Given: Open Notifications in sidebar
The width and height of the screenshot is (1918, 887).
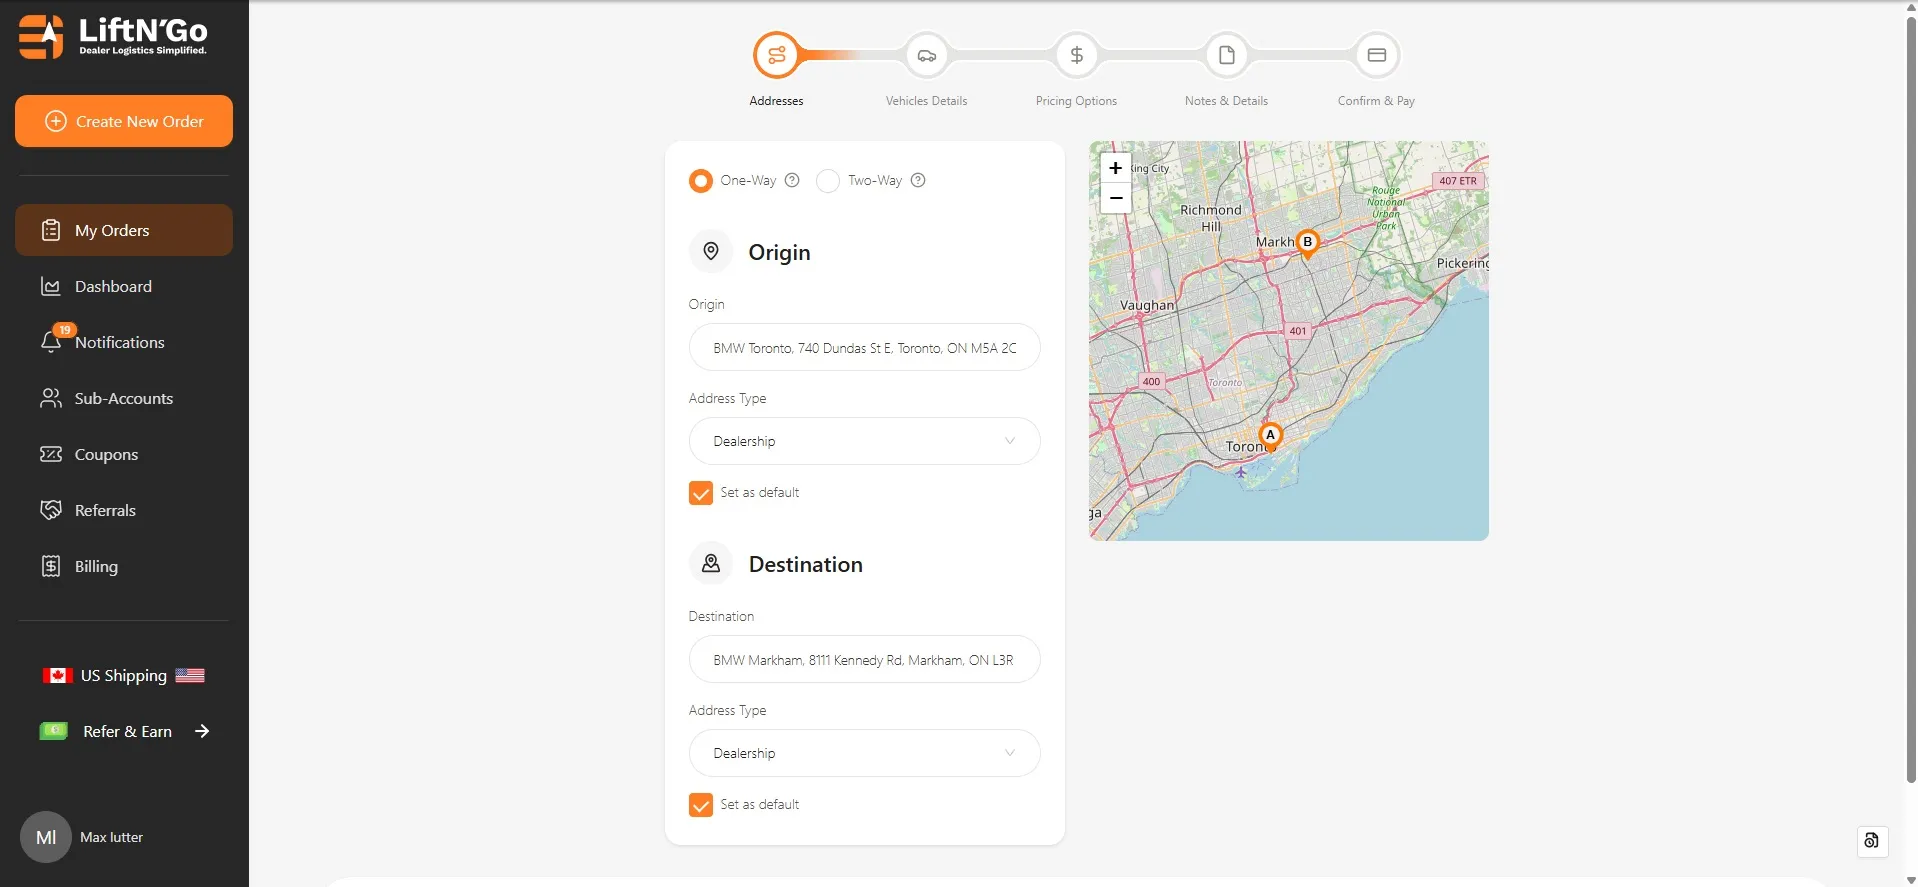Looking at the screenshot, I should [x=124, y=342].
